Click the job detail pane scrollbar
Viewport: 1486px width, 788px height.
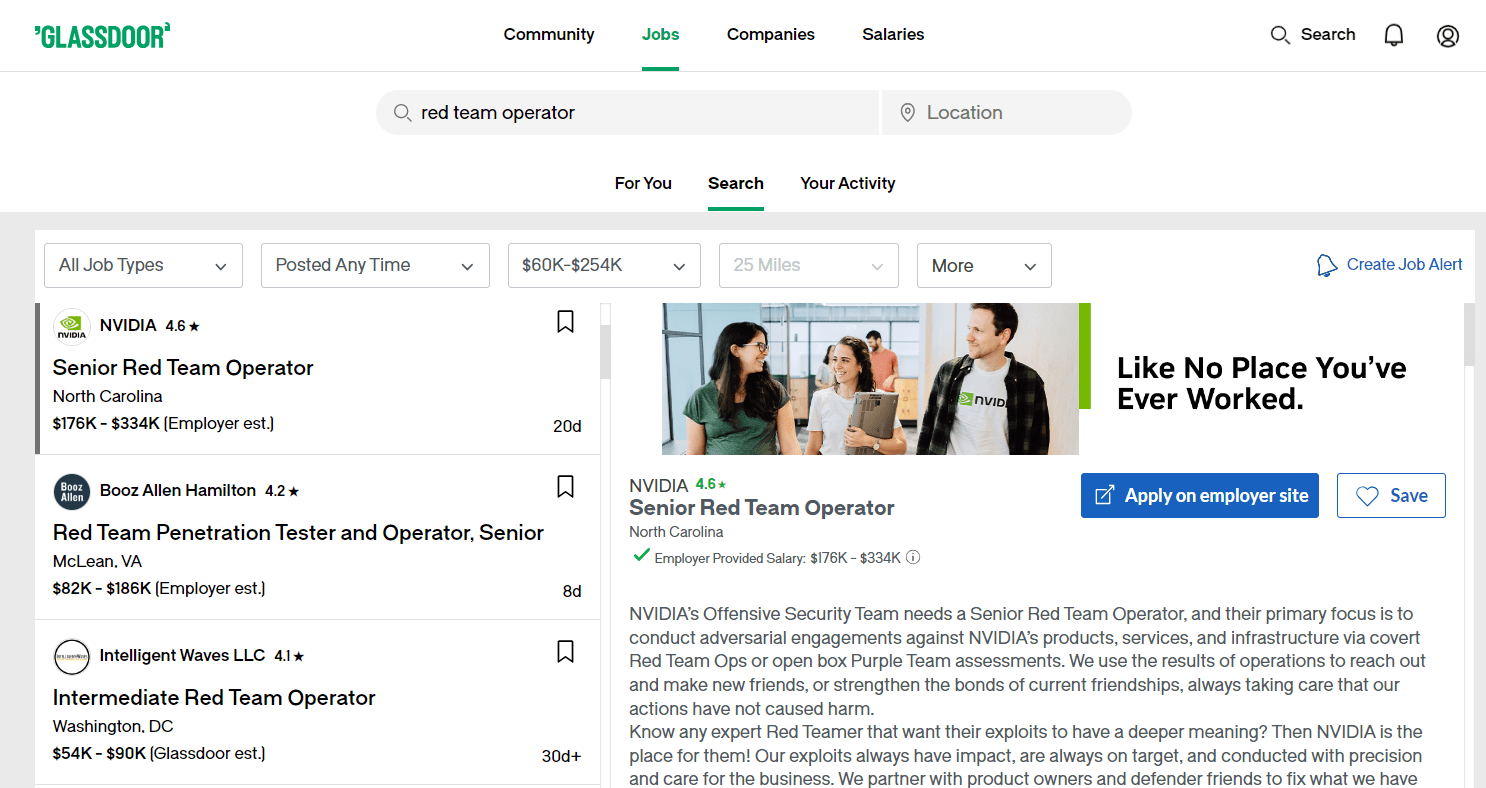pyautogui.click(x=1469, y=334)
